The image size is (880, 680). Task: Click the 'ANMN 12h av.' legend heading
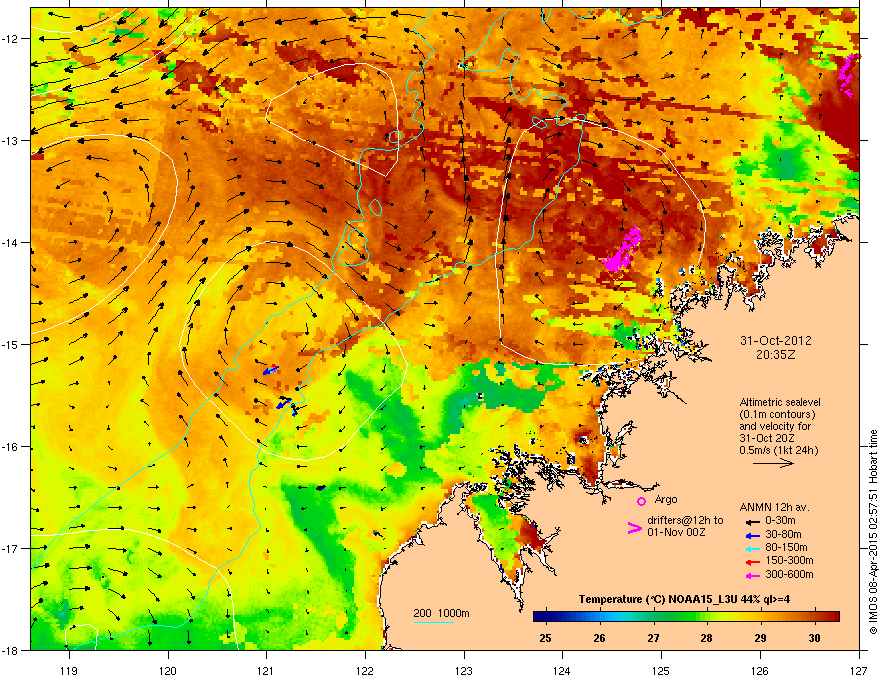coord(774,507)
